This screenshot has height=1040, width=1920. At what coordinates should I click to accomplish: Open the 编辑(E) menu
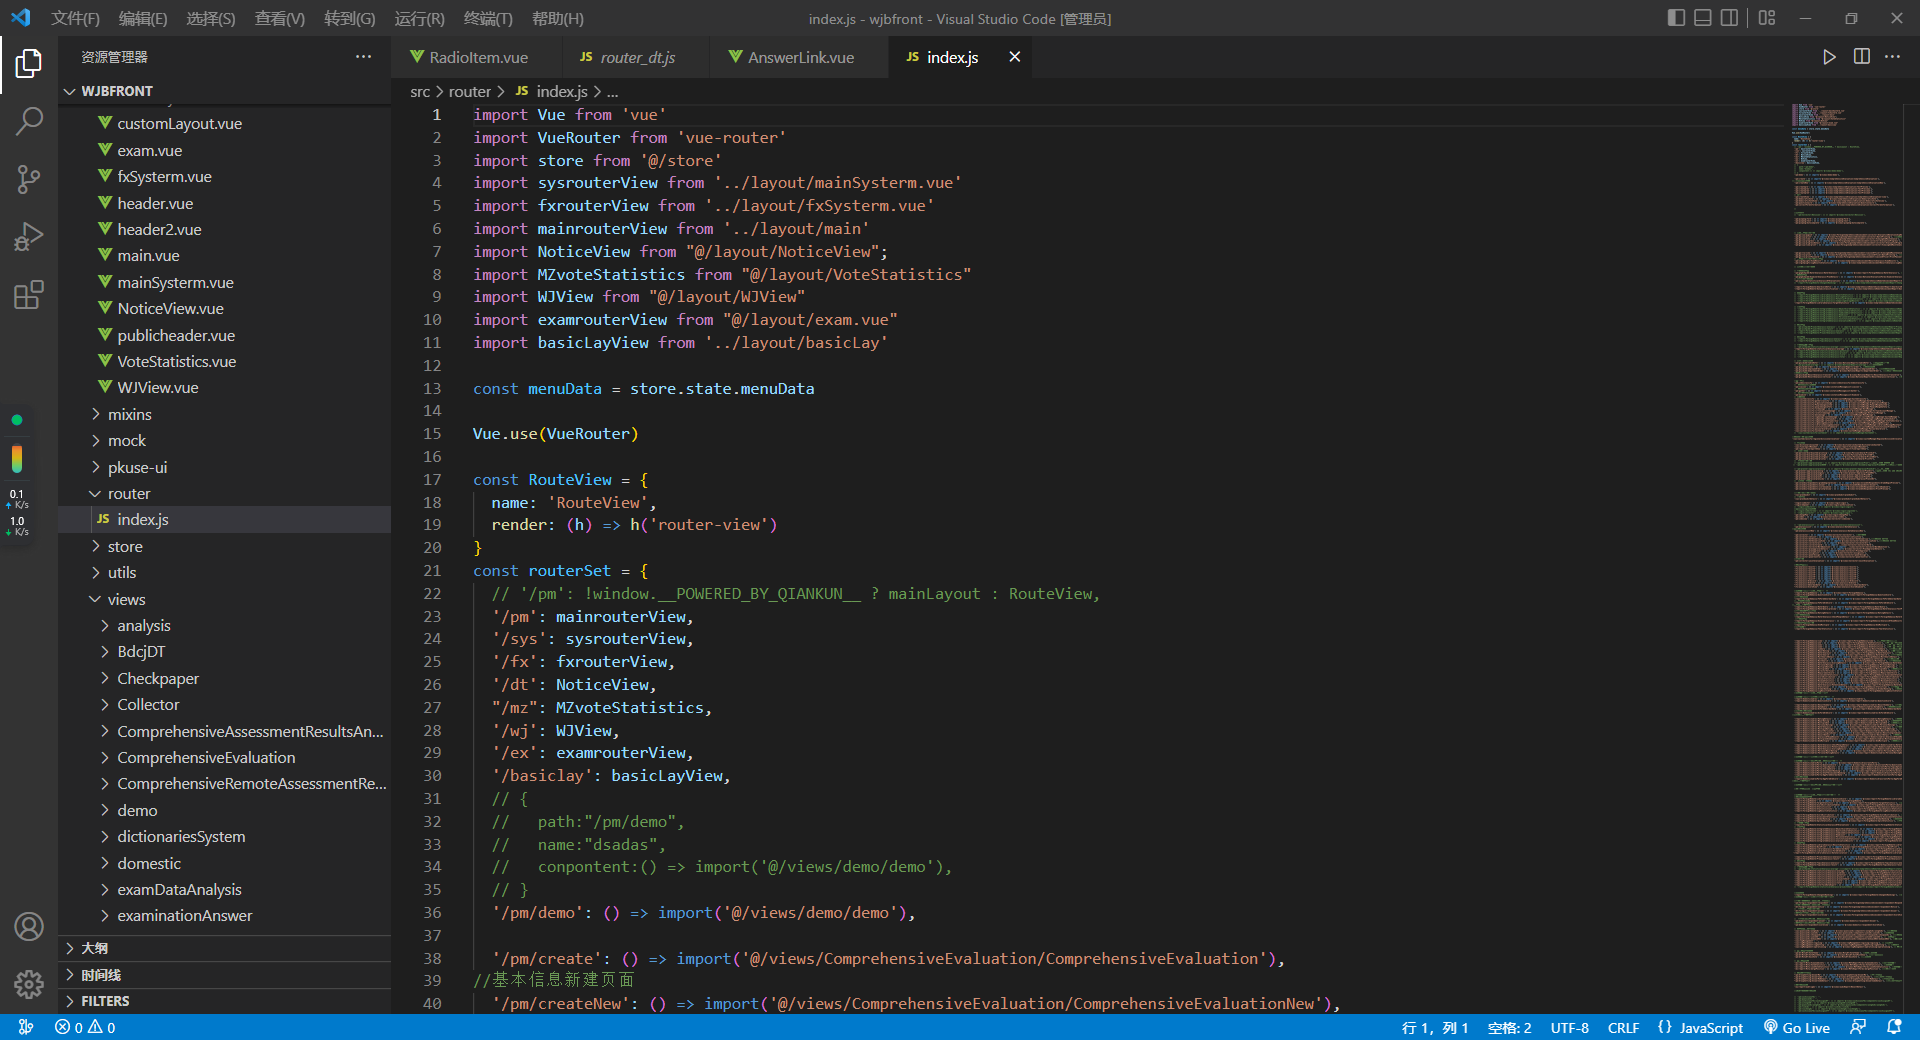143,19
